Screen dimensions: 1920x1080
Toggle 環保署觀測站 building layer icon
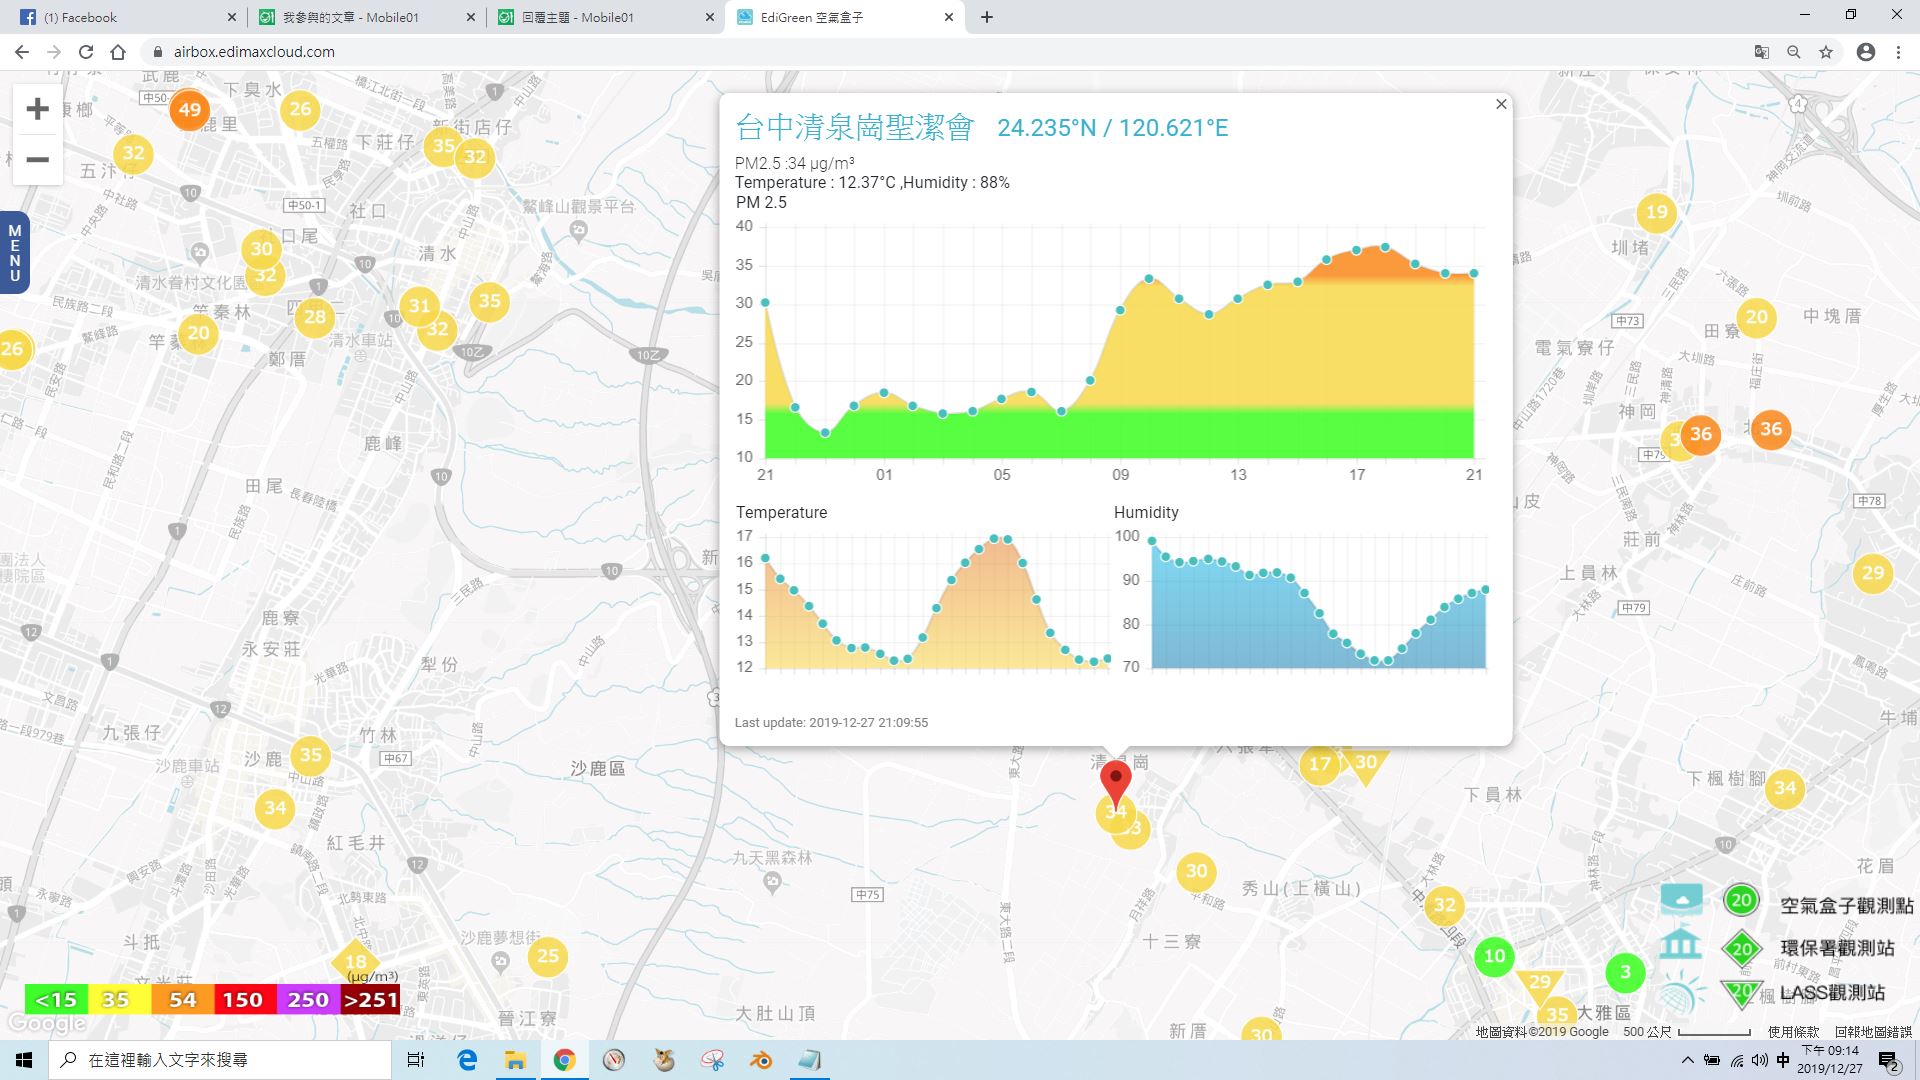pos(1681,944)
